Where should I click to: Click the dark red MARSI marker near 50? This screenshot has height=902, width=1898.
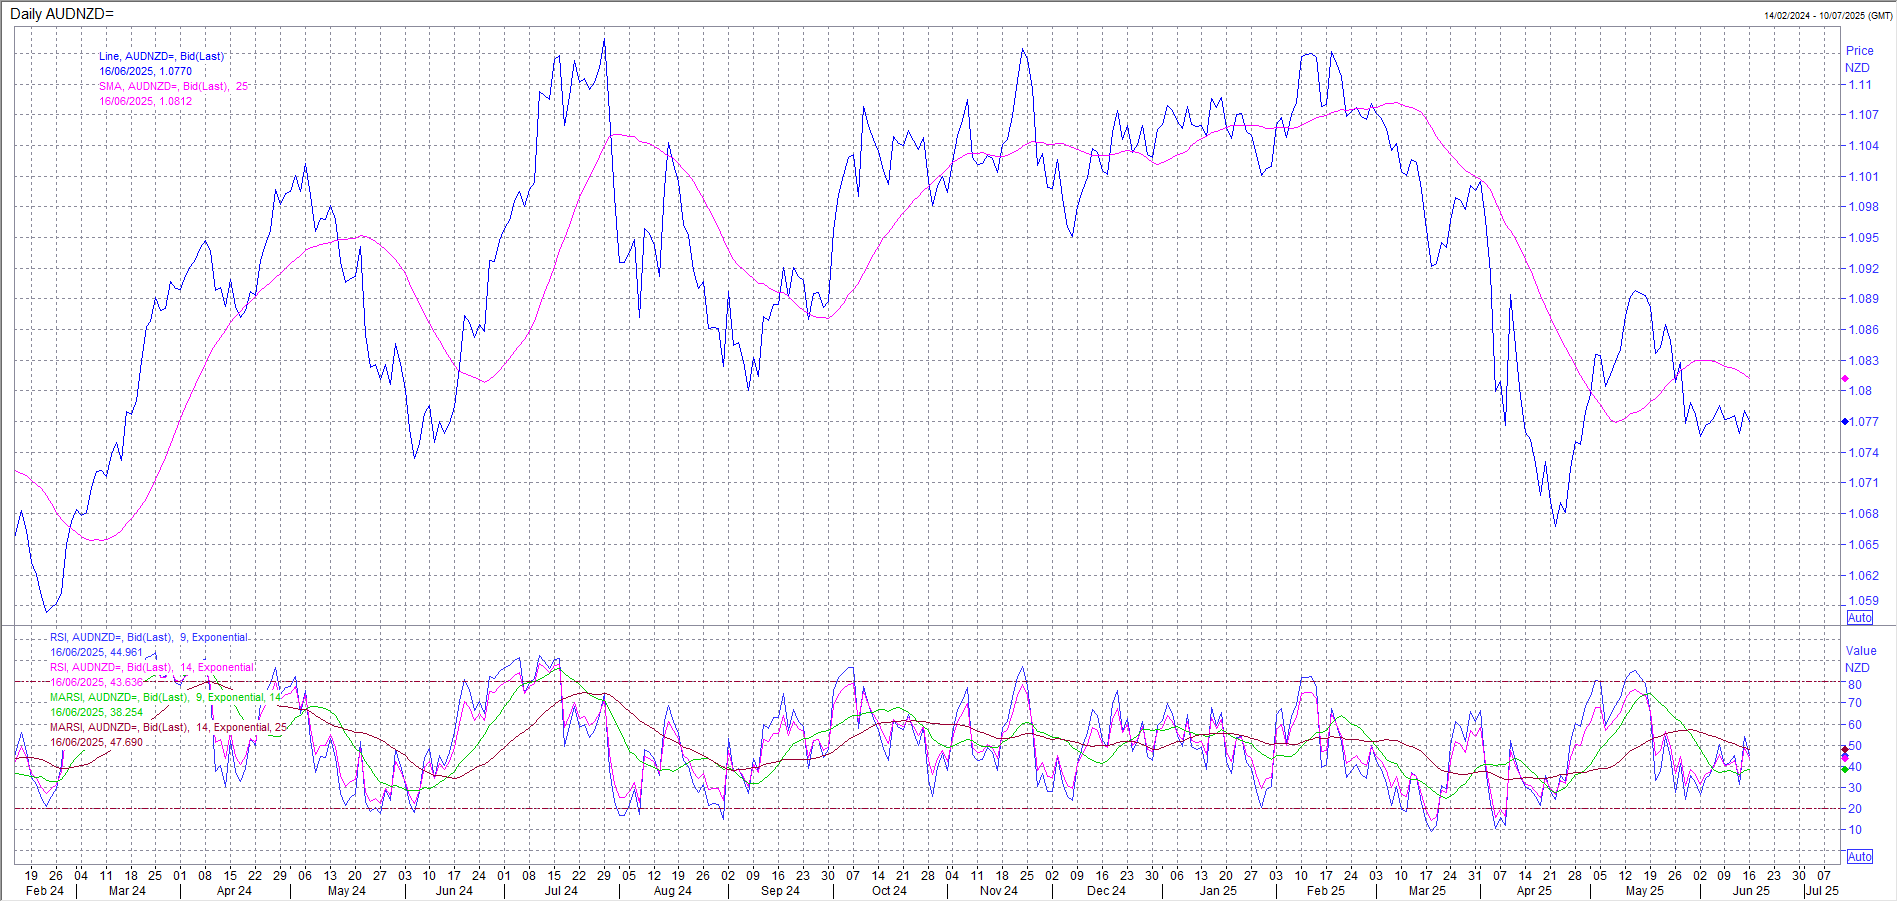click(x=1845, y=749)
